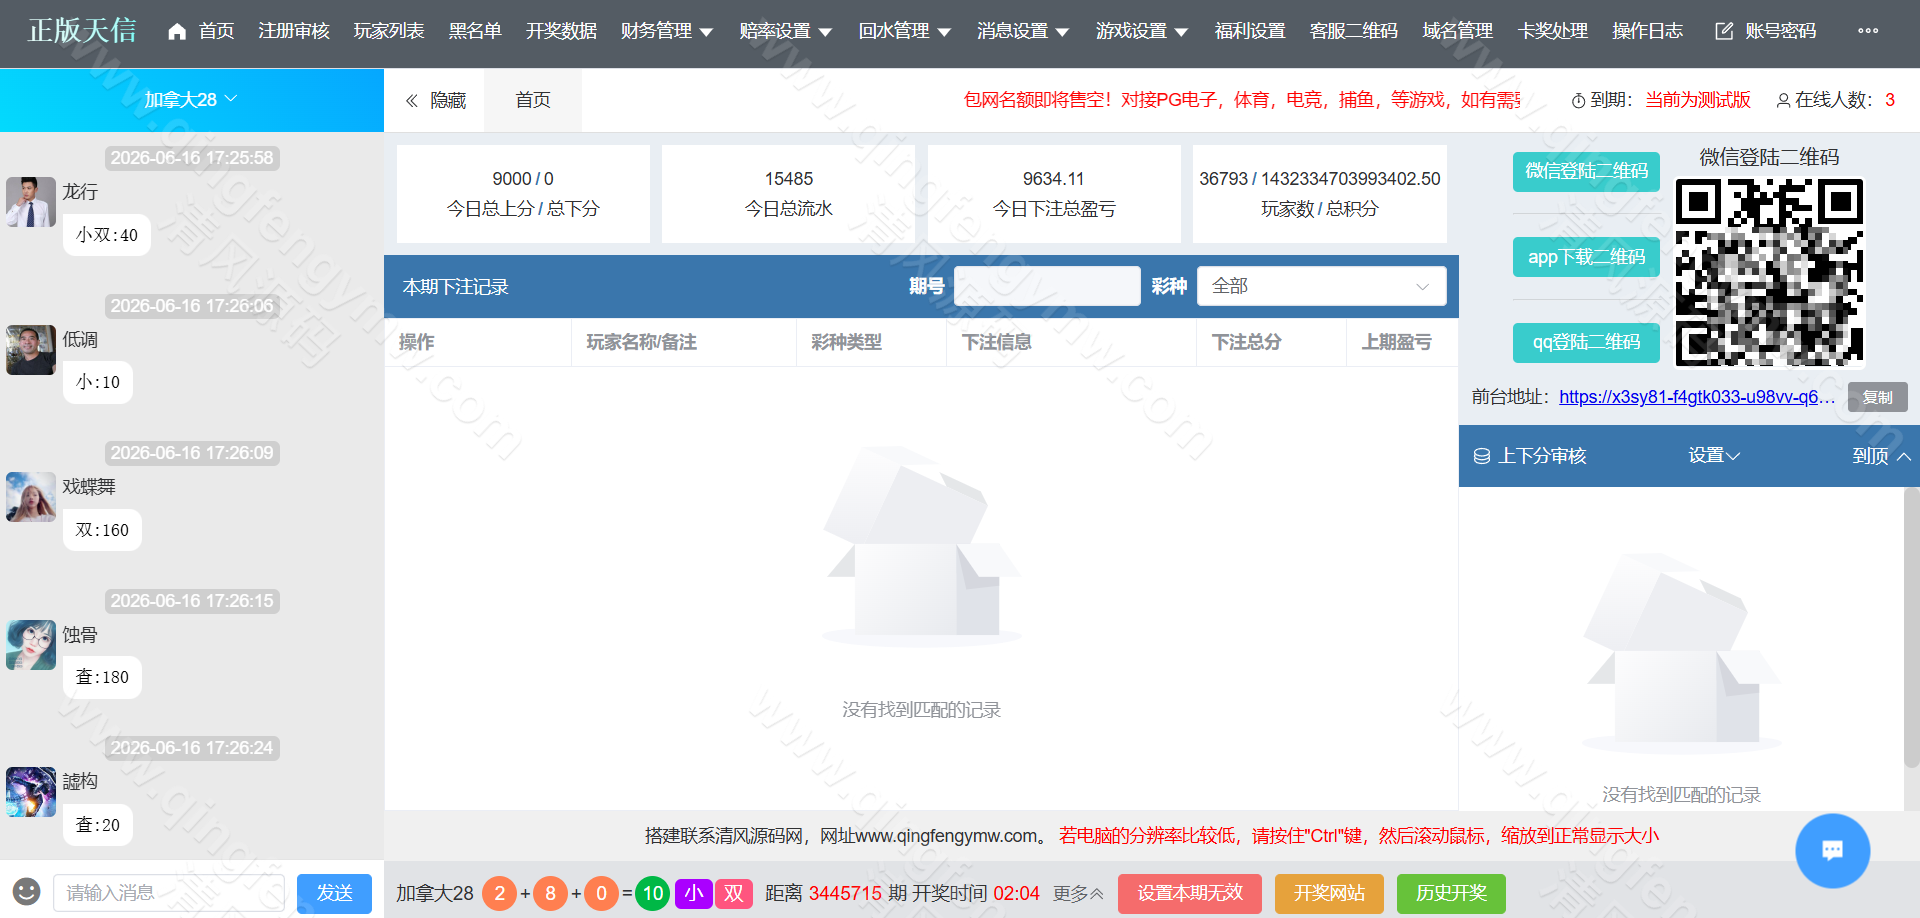Image resolution: width=1920 pixels, height=918 pixels.
Task: Open the 卡奖处理 menu
Action: (x=1553, y=31)
